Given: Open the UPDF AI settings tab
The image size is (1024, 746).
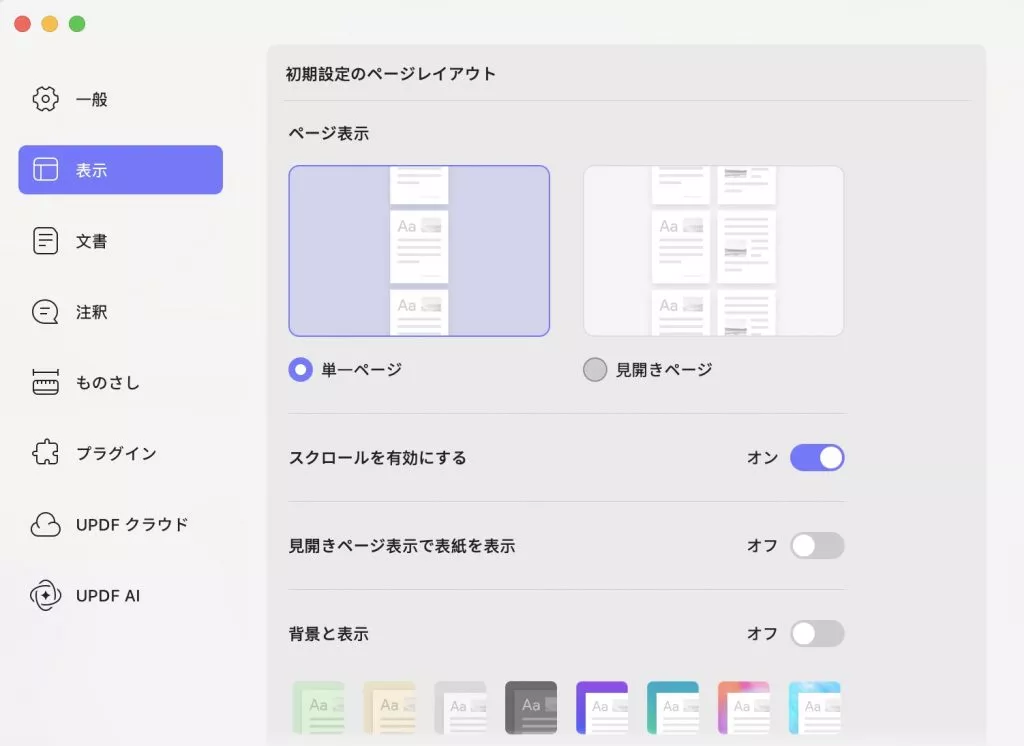Looking at the screenshot, I should point(120,595).
